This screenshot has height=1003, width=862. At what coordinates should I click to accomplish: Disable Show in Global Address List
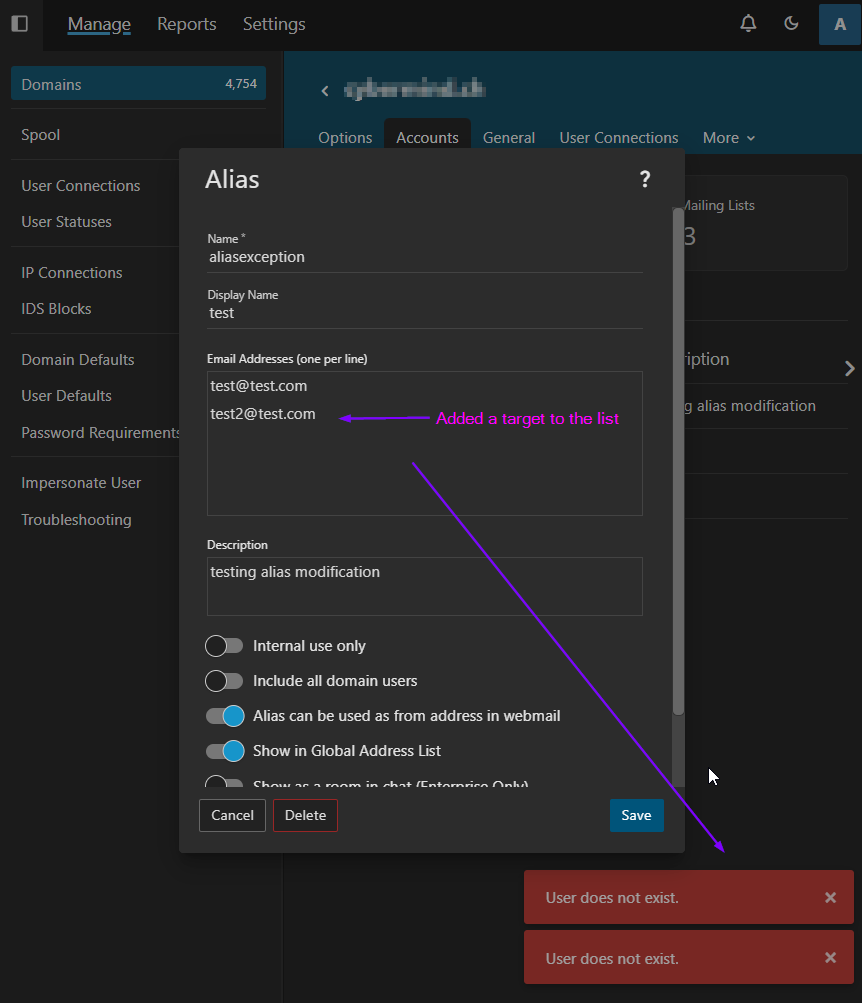pyautogui.click(x=224, y=751)
